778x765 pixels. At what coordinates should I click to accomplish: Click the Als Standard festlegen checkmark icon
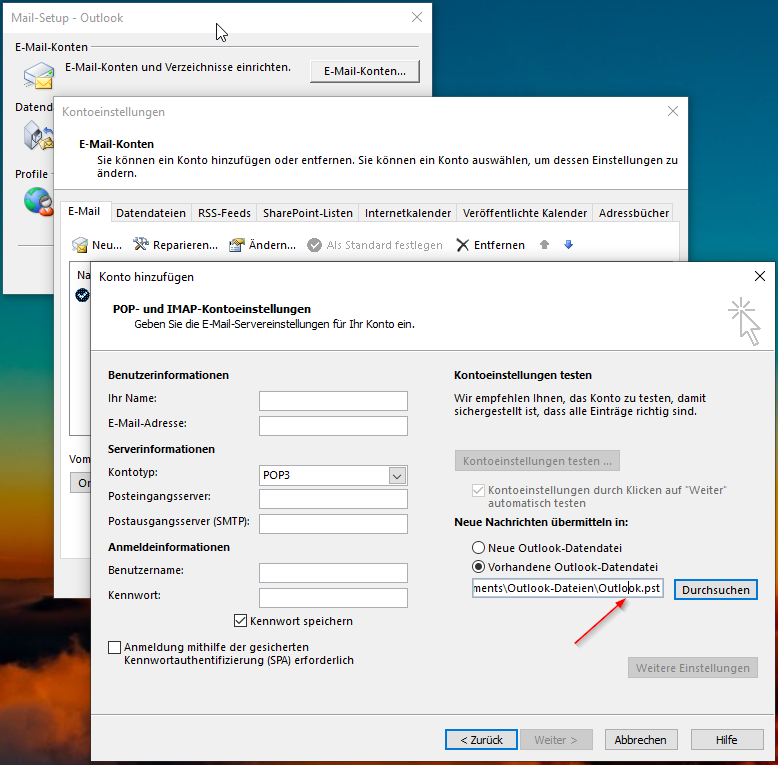(x=314, y=245)
